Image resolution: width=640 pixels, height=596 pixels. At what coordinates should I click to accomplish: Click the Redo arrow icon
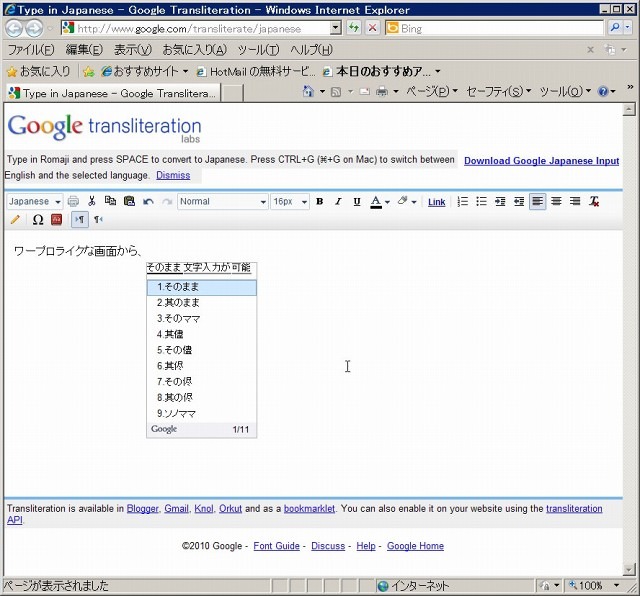[167, 202]
